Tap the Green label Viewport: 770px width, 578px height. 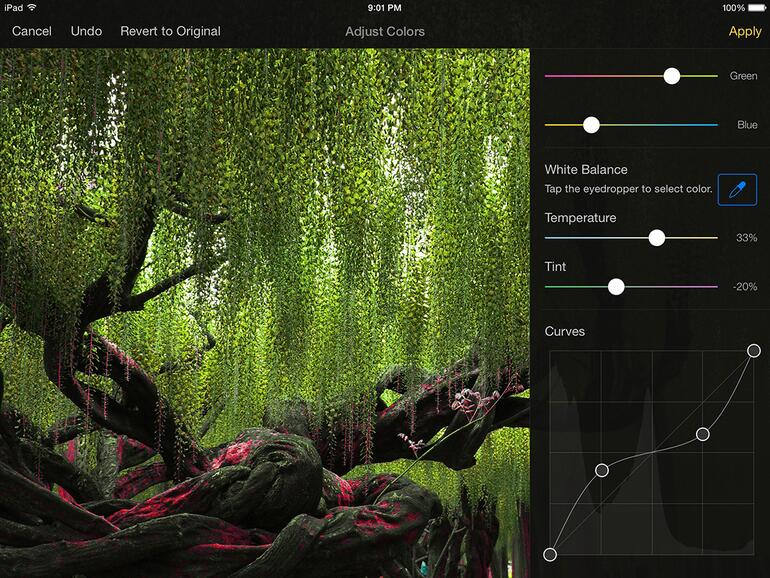[x=743, y=76]
